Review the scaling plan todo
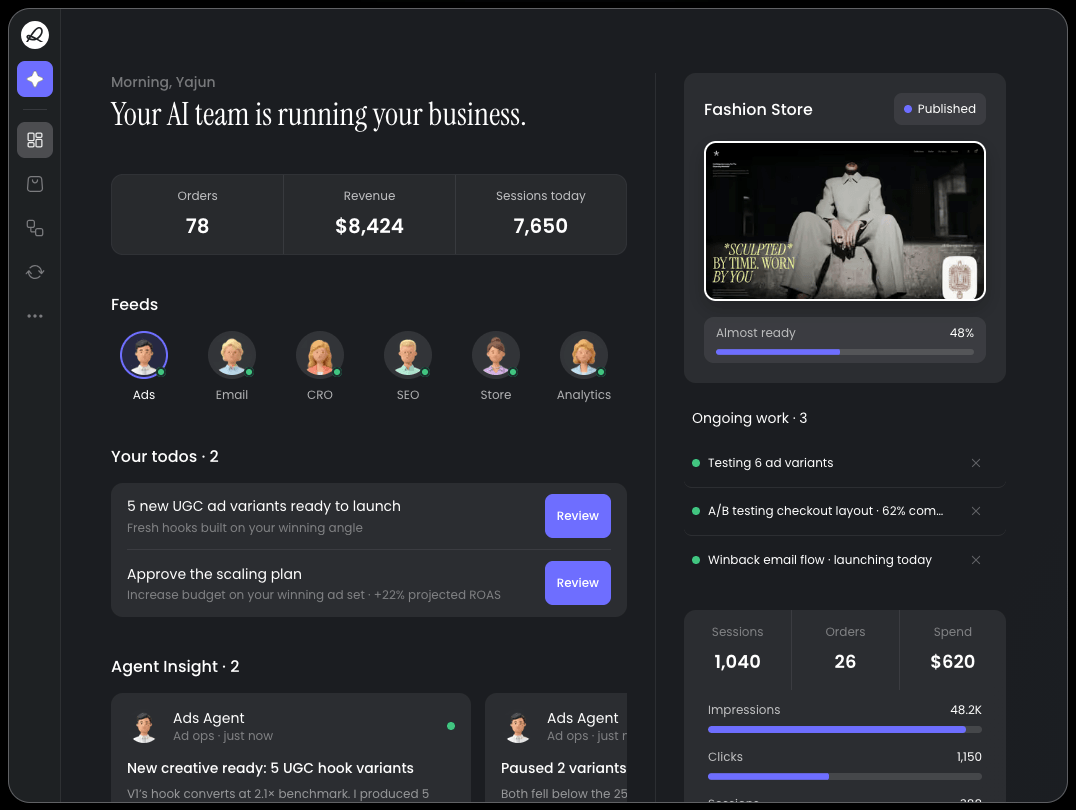 pos(578,583)
